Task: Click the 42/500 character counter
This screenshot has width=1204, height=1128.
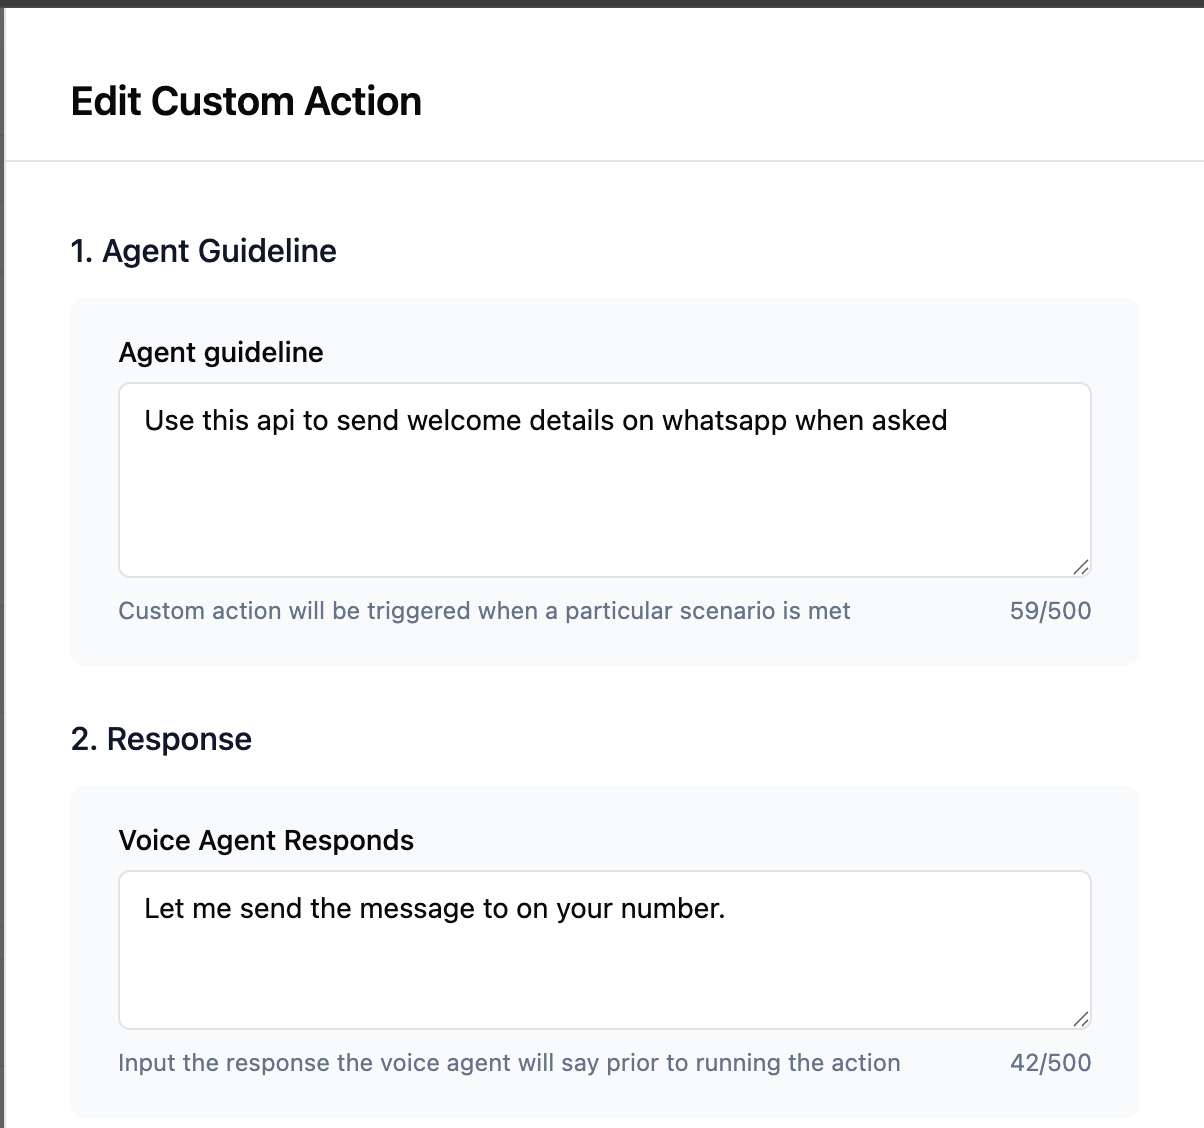Action: (x=1050, y=1063)
